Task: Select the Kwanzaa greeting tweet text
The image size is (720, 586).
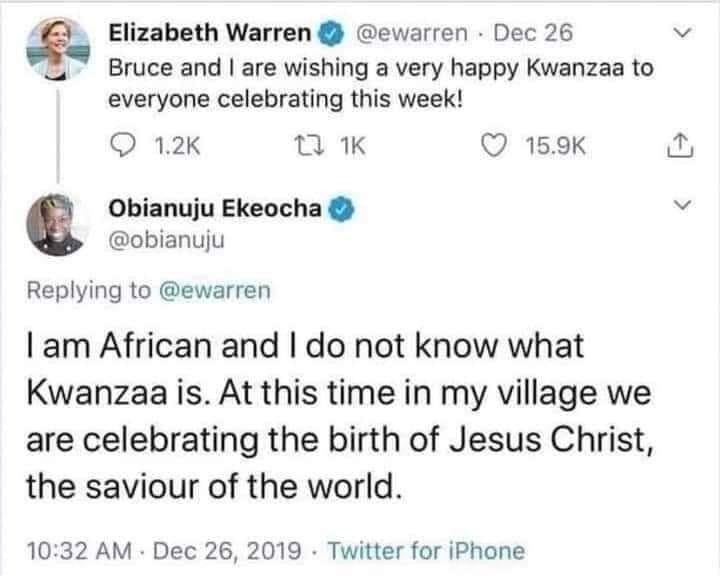Action: (381, 83)
